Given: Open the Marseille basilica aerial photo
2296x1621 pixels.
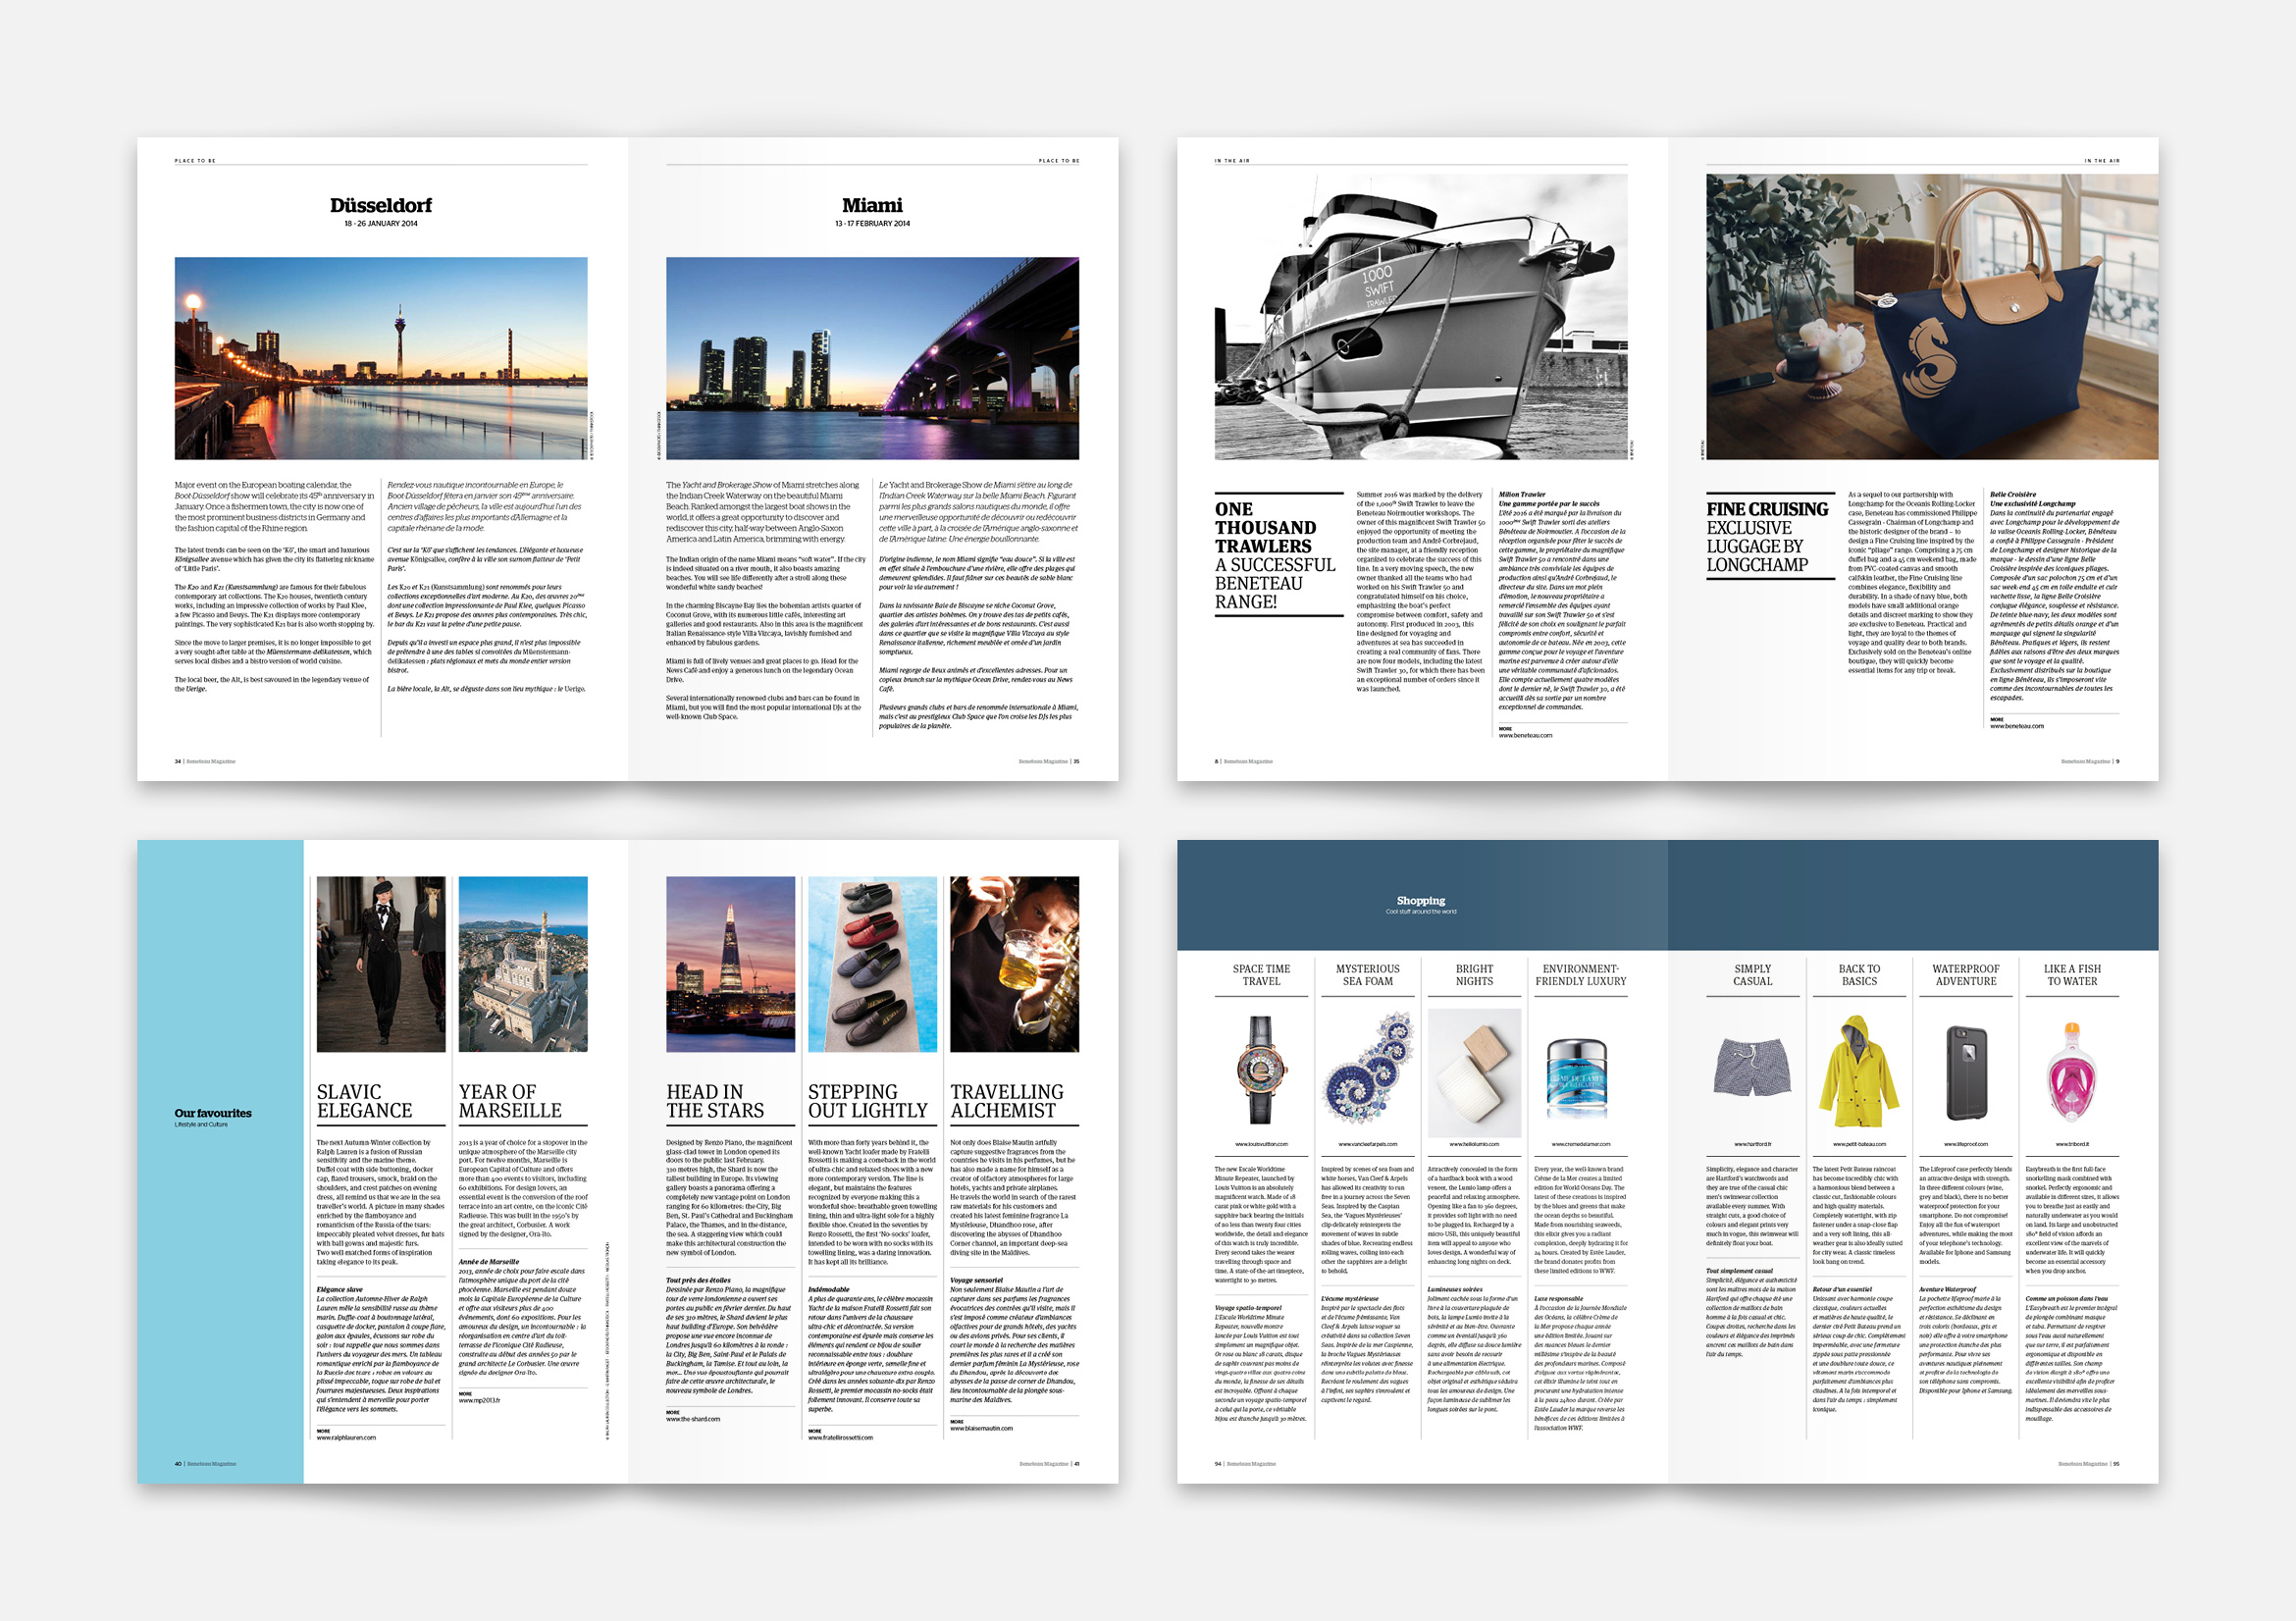Looking at the screenshot, I should point(523,964).
